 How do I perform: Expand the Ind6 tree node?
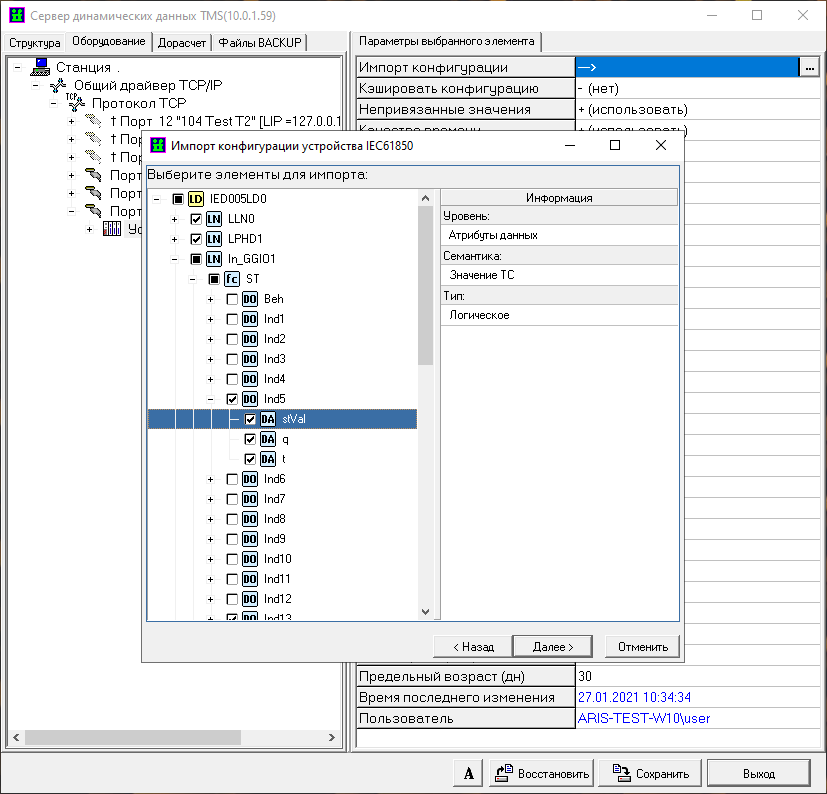click(211, 479)
